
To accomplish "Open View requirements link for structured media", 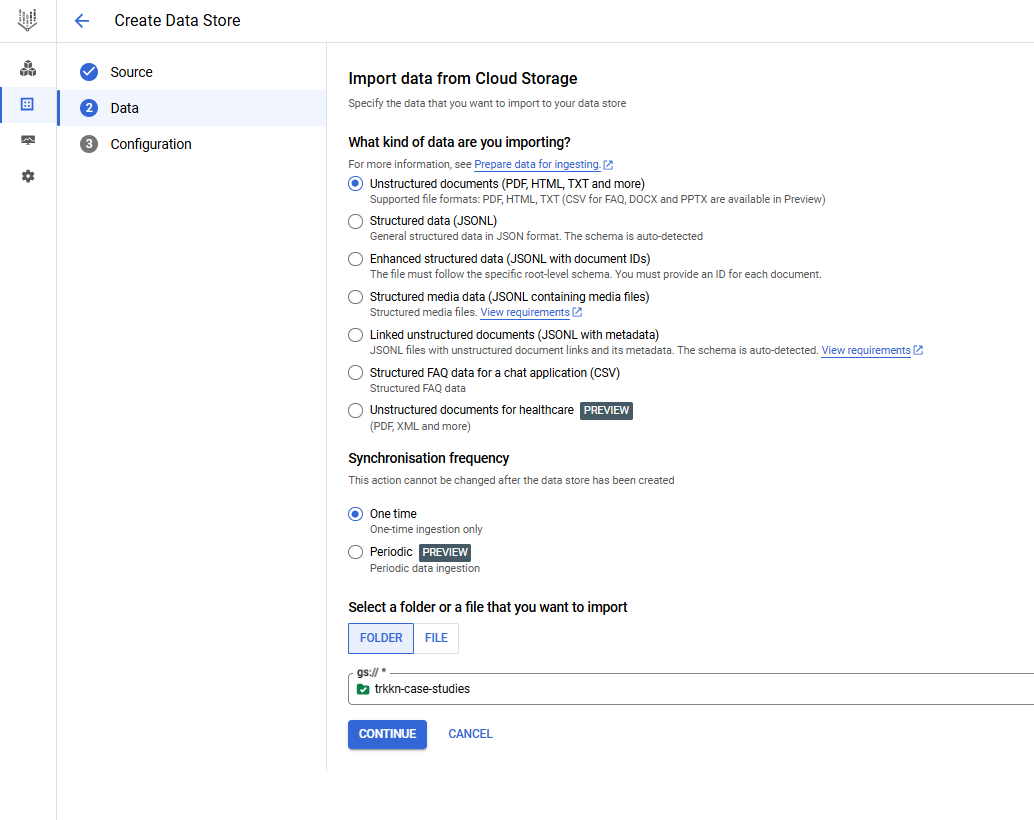I will tap(524, 313).
